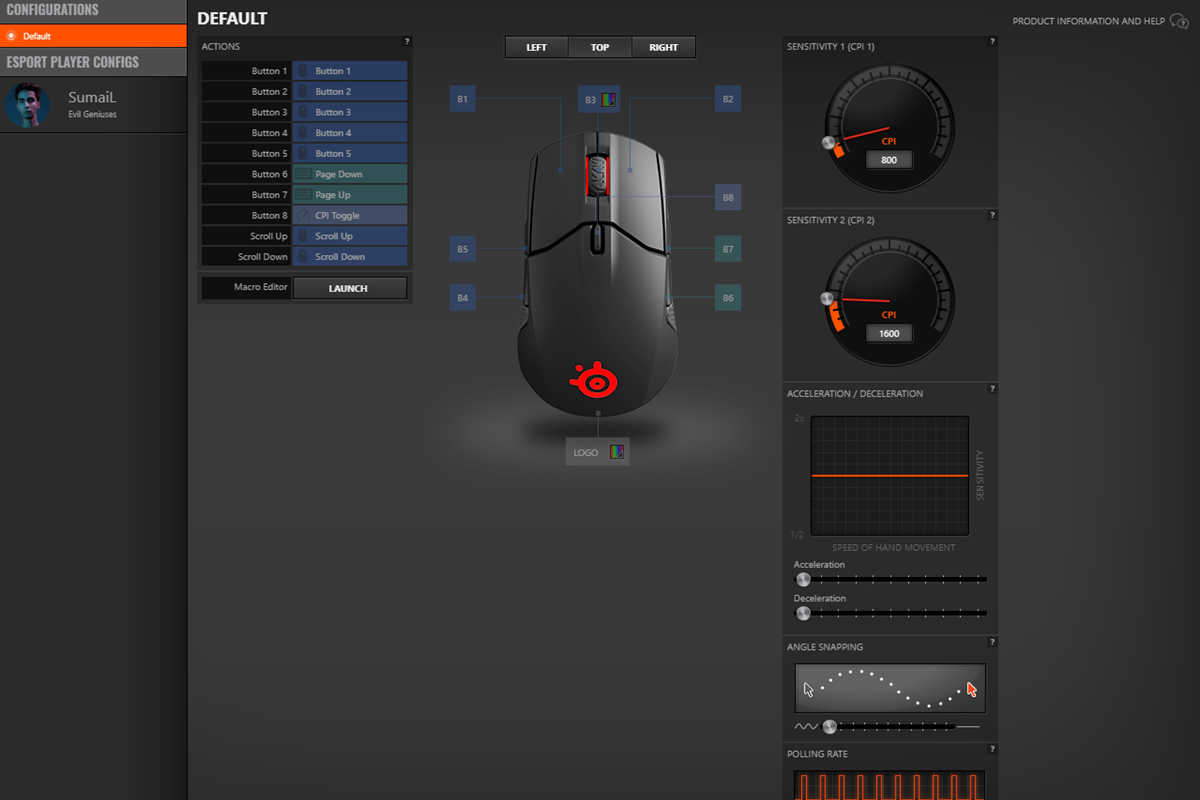Switch to the TOP mouse view

[600, 47]
